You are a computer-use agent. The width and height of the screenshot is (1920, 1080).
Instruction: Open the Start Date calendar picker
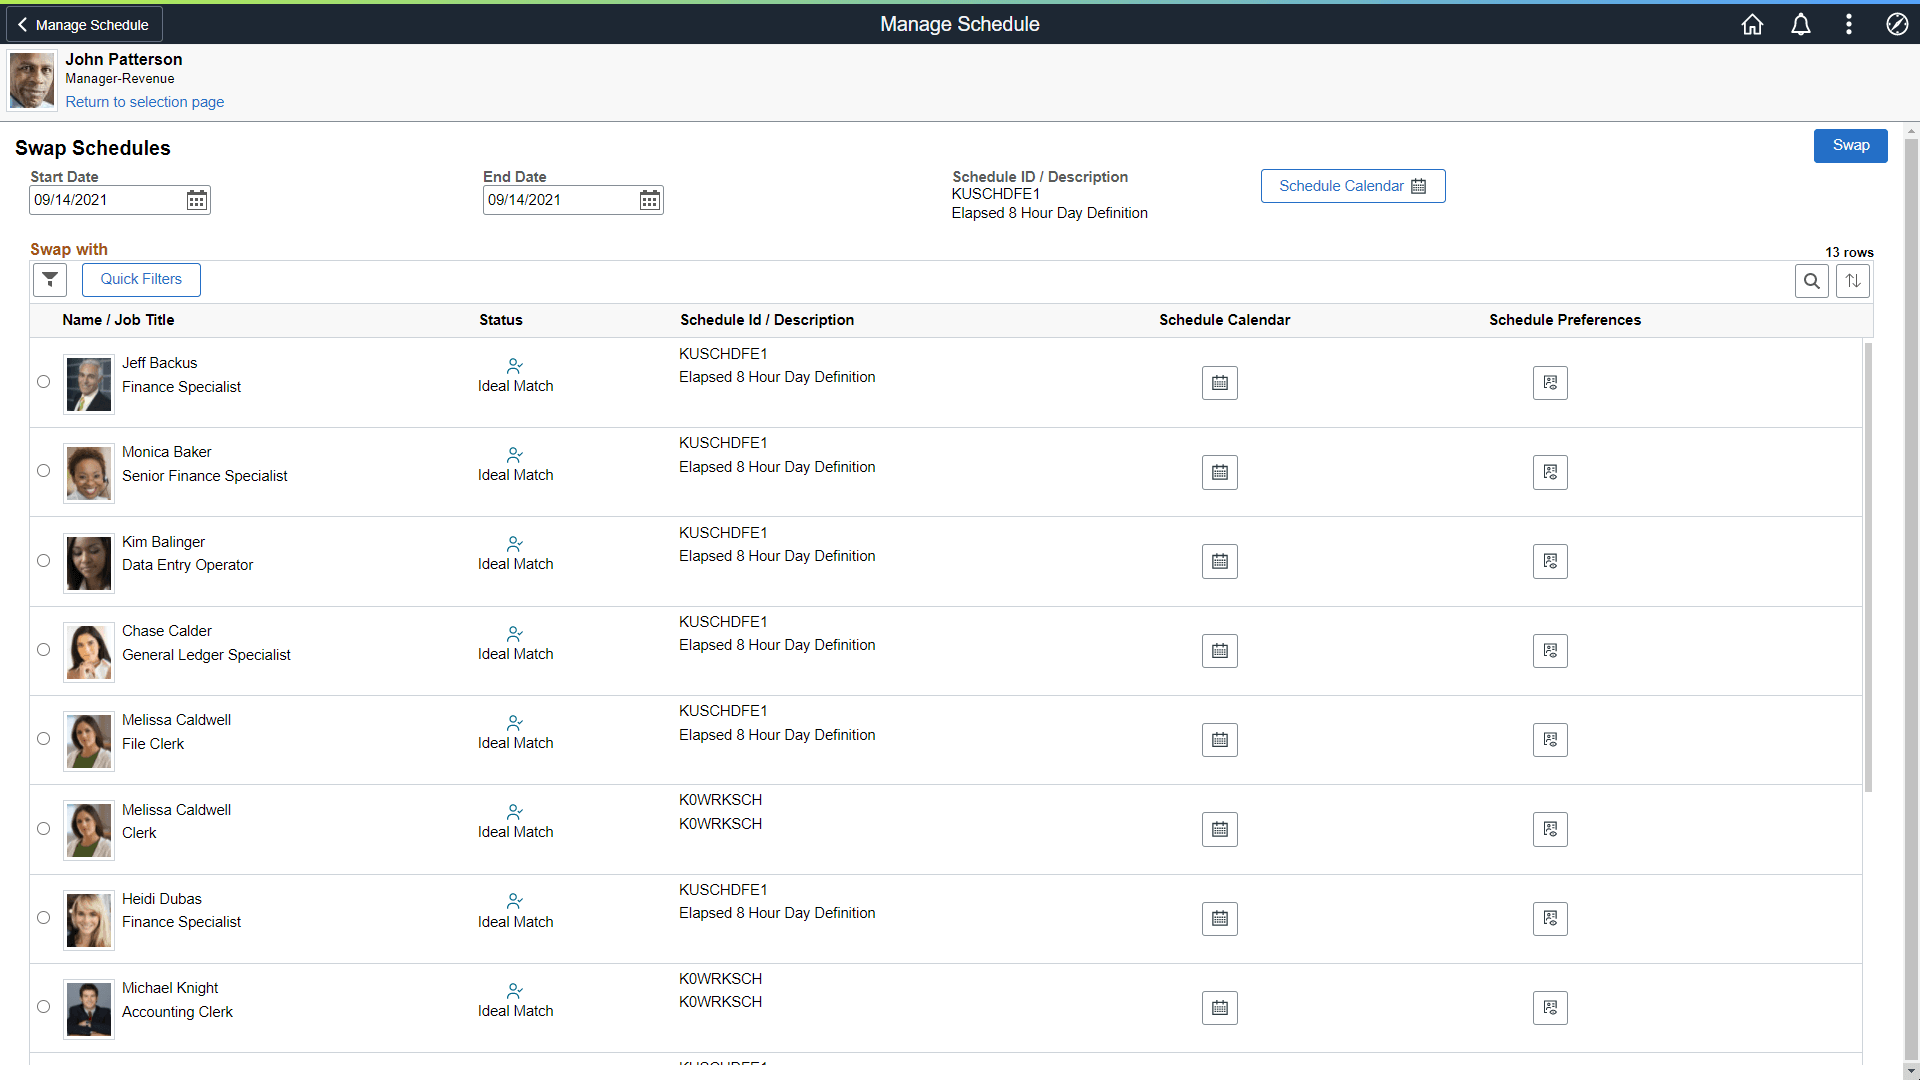197,199
